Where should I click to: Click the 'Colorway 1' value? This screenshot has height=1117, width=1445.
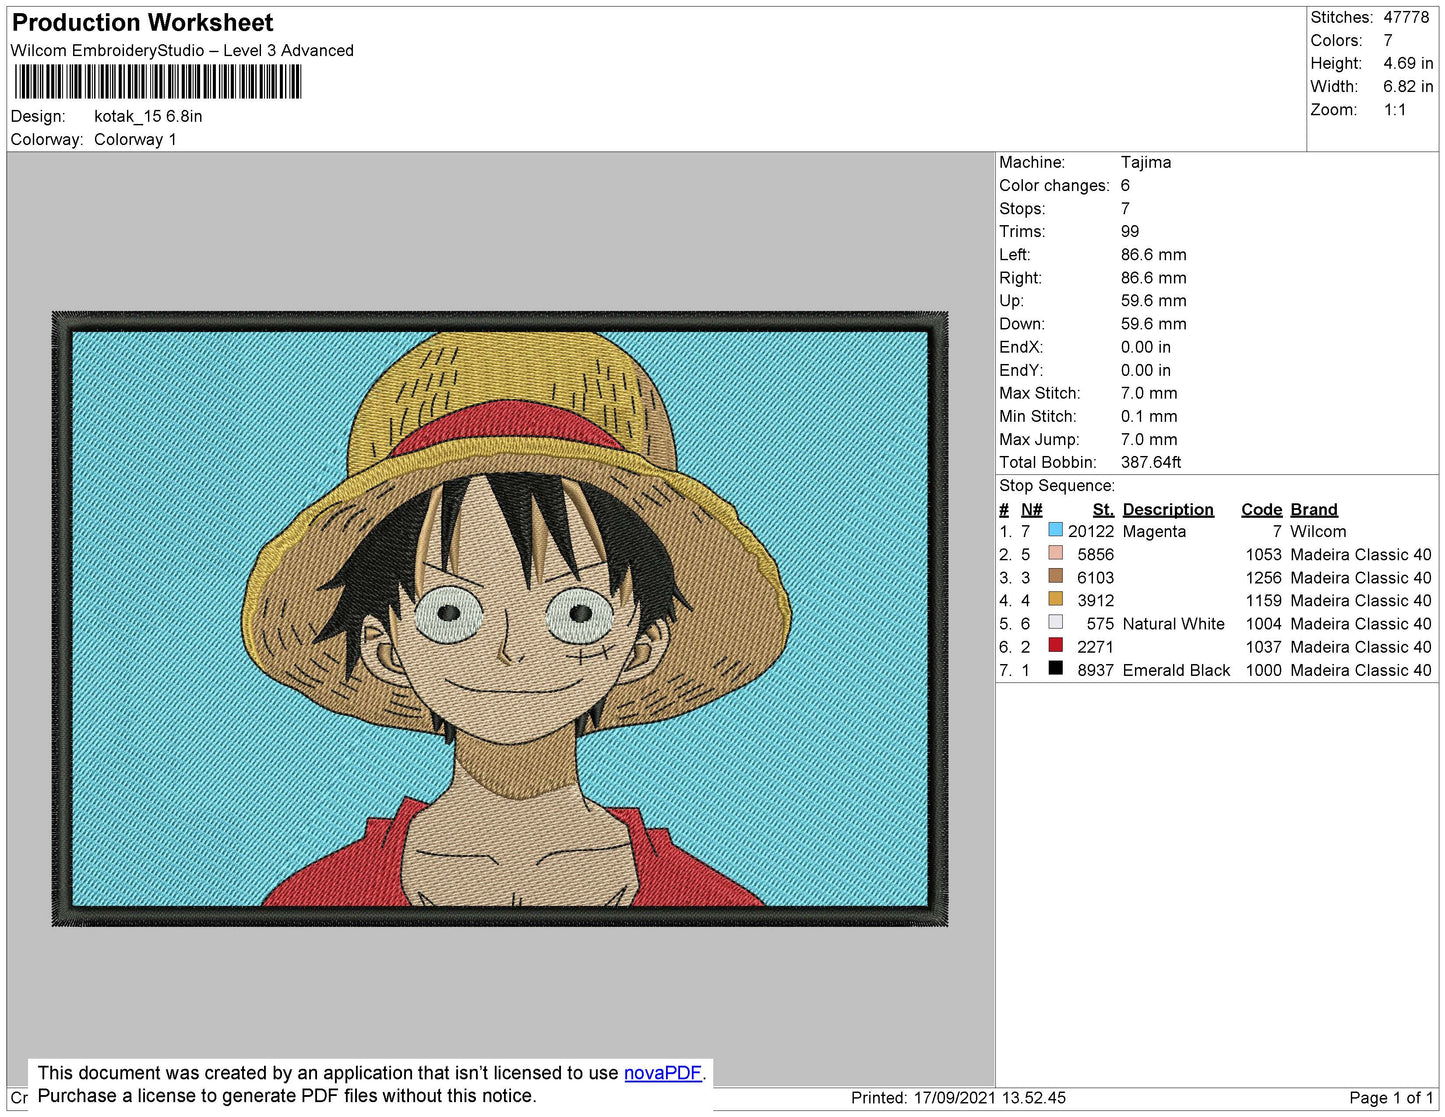[x=135, y=139]
